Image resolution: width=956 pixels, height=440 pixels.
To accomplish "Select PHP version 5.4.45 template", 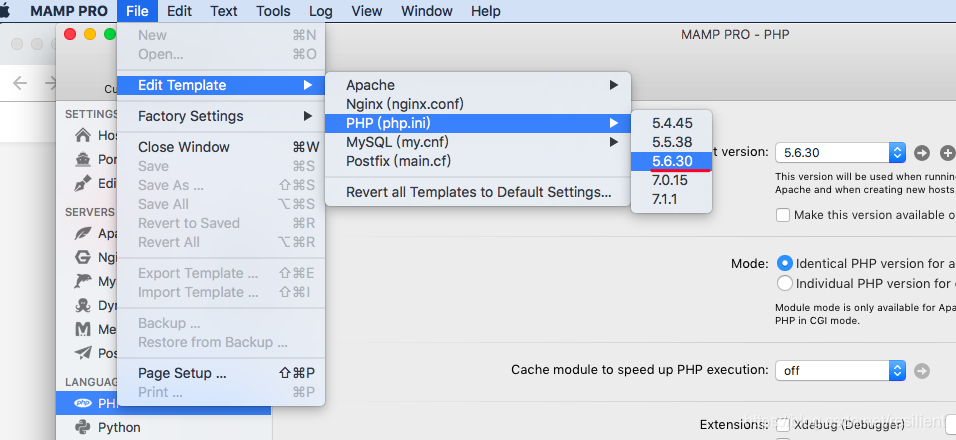I will coord(671,123).
